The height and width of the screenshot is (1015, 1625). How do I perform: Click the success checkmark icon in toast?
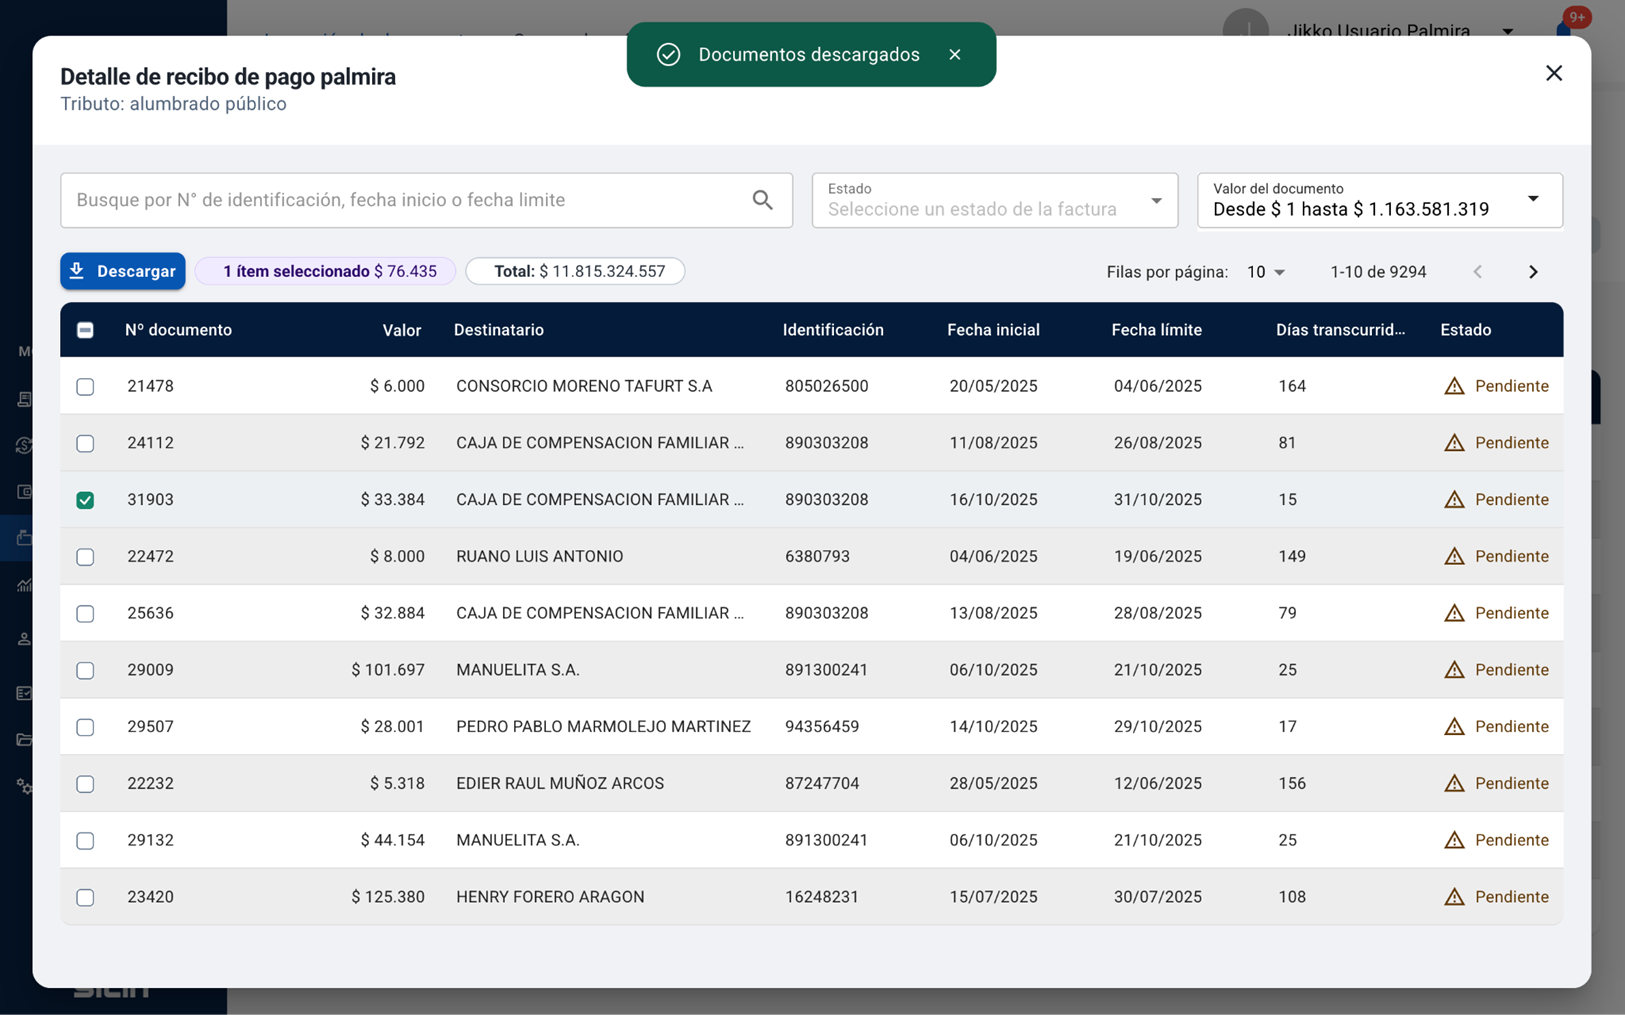pos(668,55)
